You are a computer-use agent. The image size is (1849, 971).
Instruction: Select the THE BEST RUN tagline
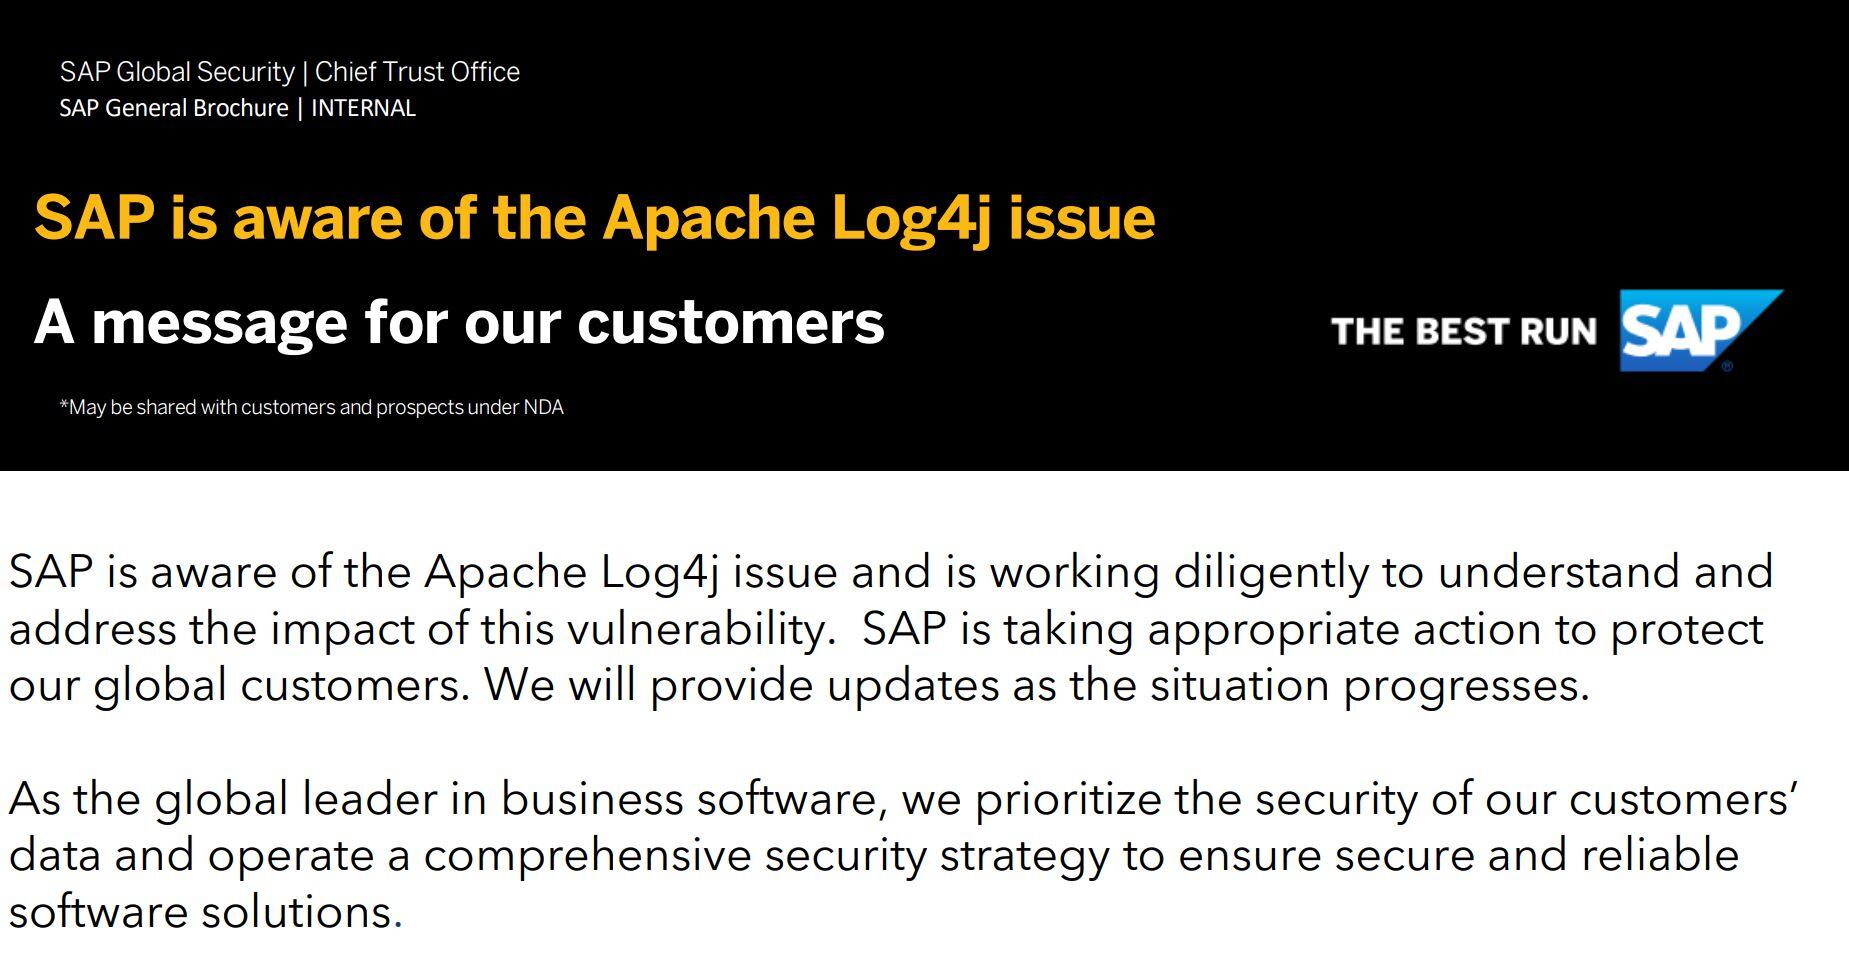coord(1464,331)
